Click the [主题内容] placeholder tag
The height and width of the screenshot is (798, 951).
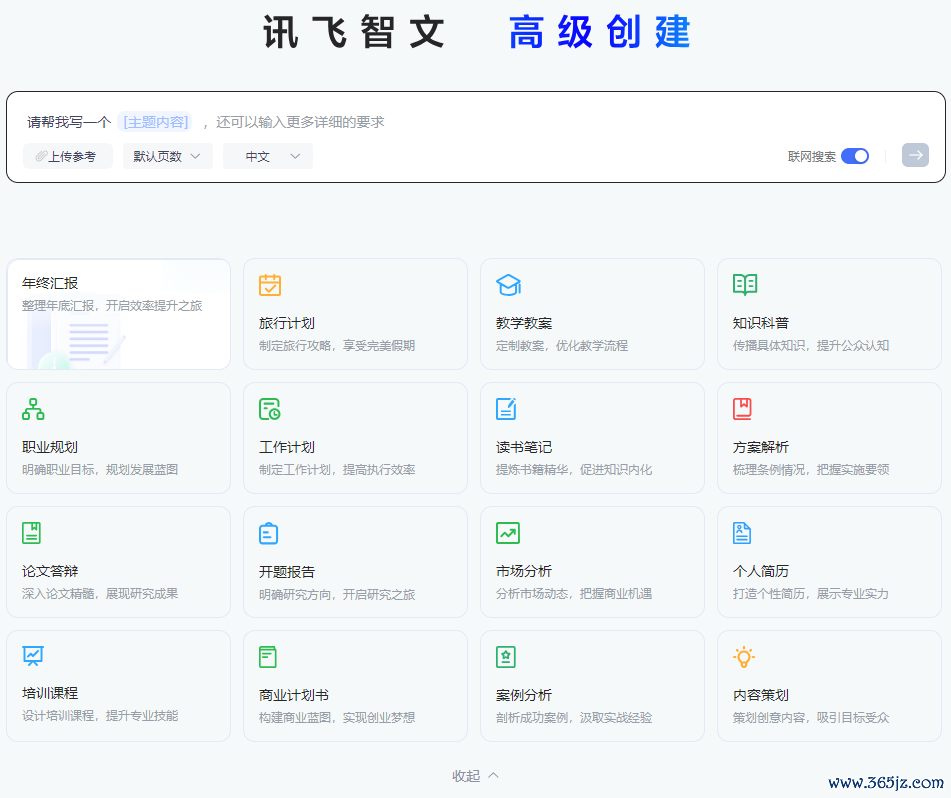155,122
